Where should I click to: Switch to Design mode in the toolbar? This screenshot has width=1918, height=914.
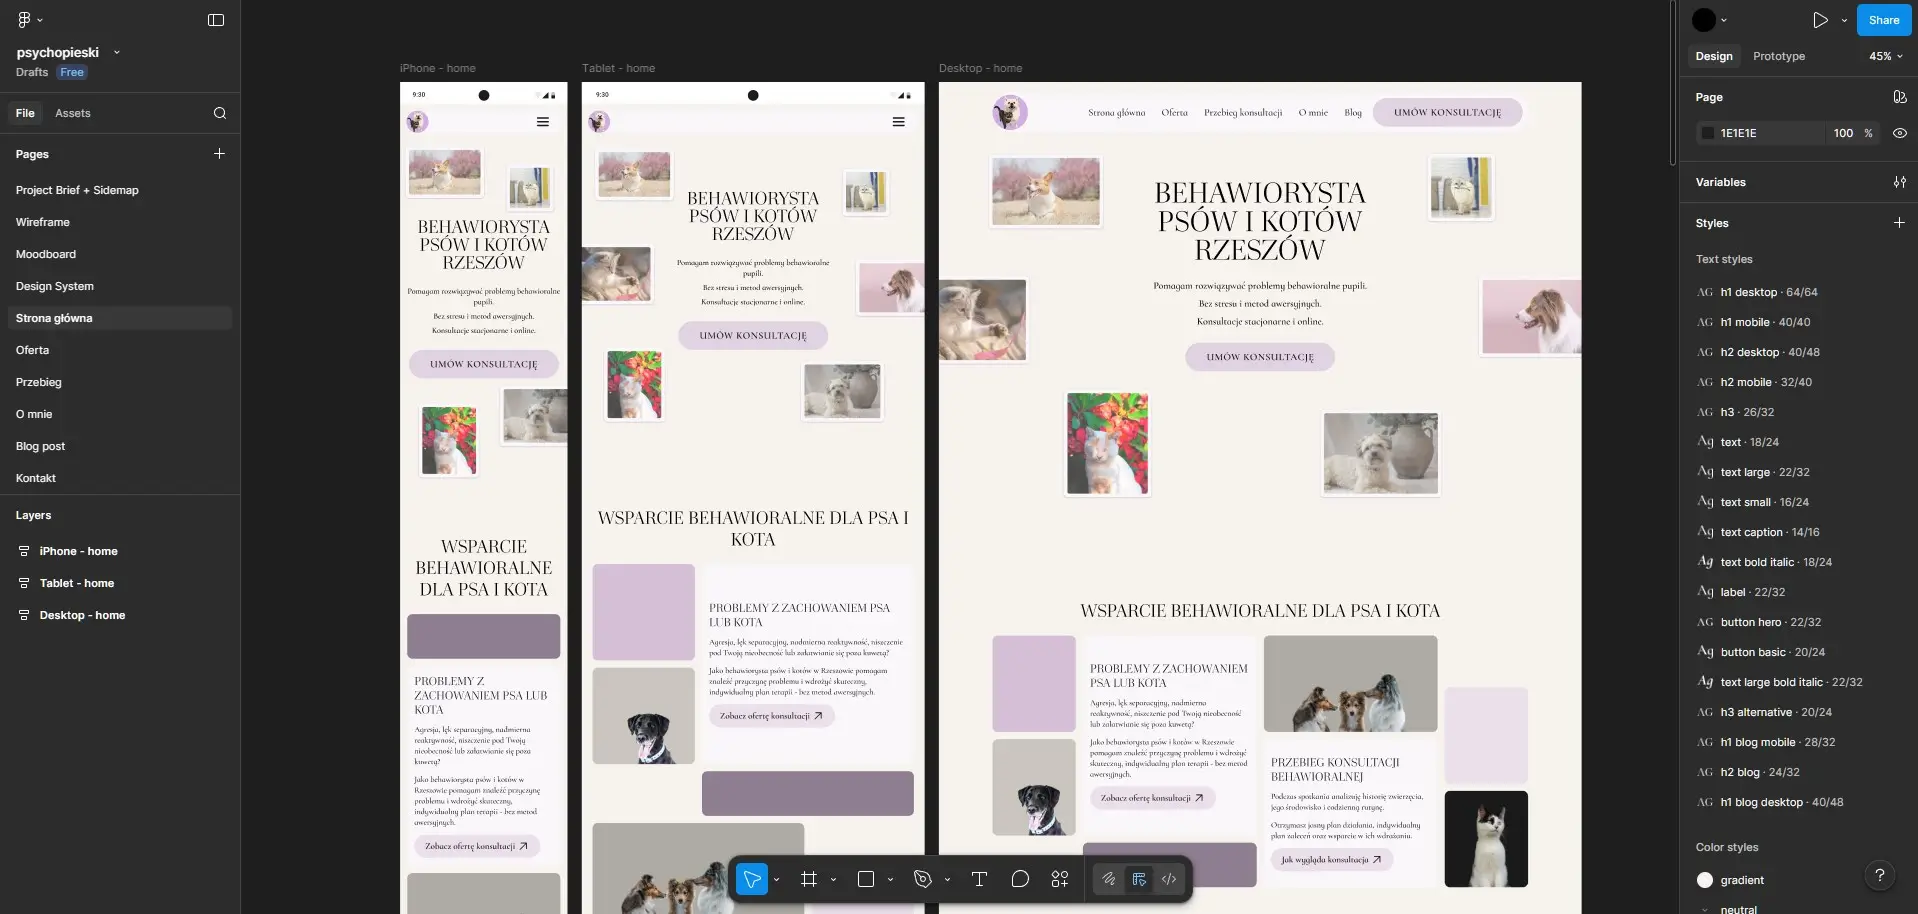click(x=1139, y=879)
